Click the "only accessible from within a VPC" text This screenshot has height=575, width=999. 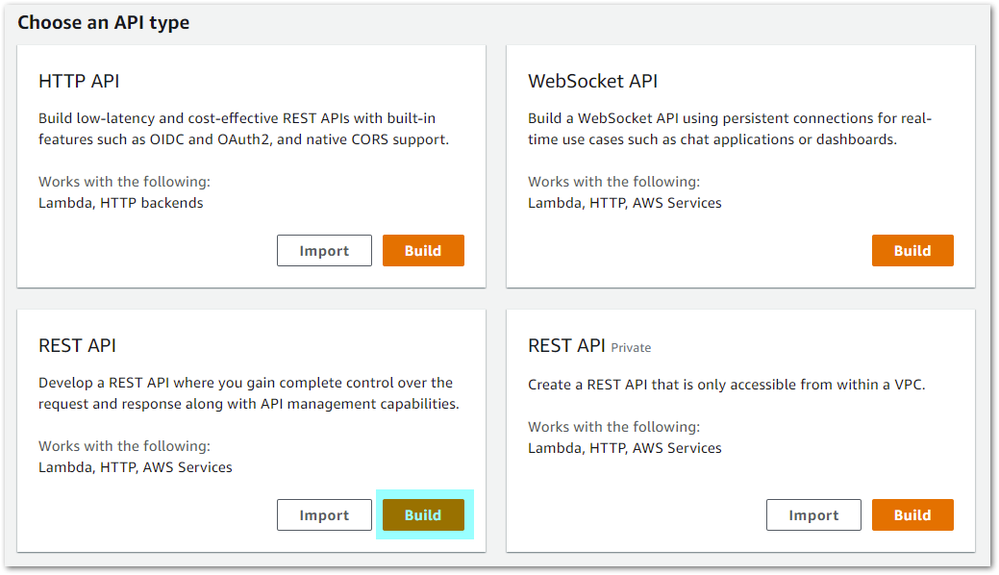(x=727, y=383)
